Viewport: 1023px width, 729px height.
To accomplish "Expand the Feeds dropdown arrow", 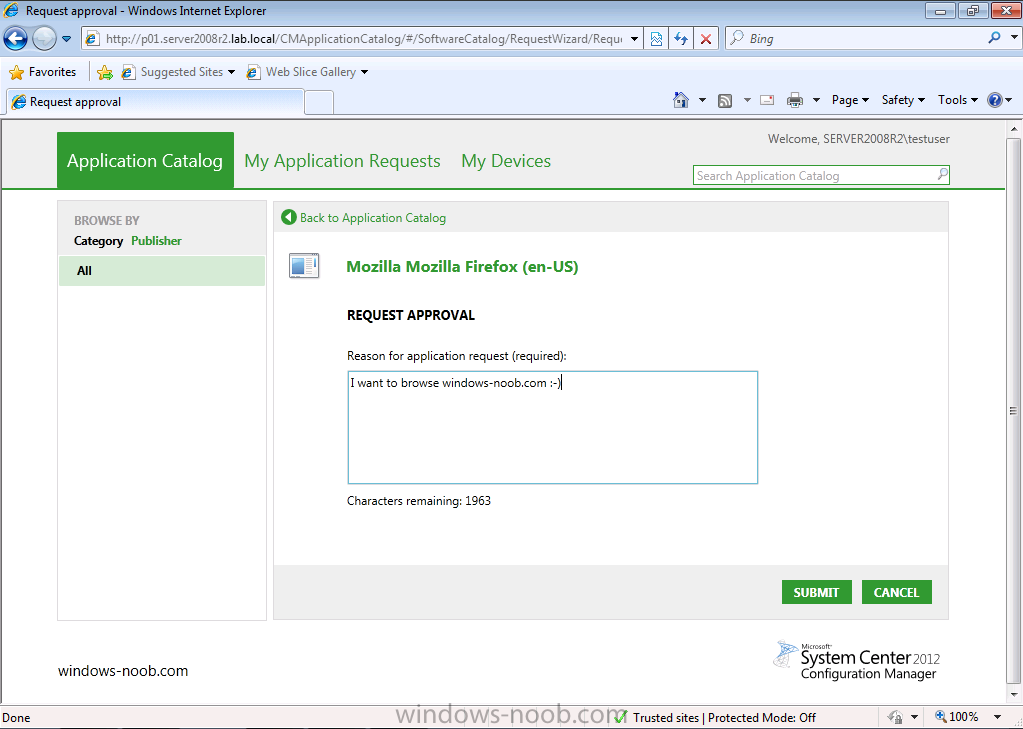I will point(747,101).
